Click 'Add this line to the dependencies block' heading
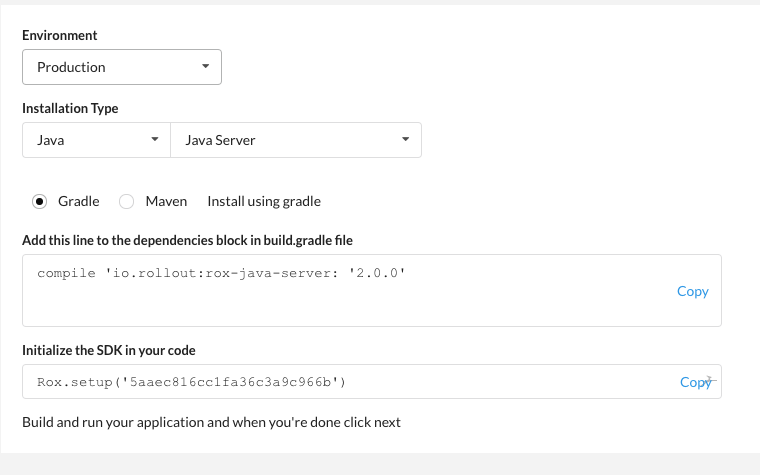The image size is (760, 475). pos(188,240)
